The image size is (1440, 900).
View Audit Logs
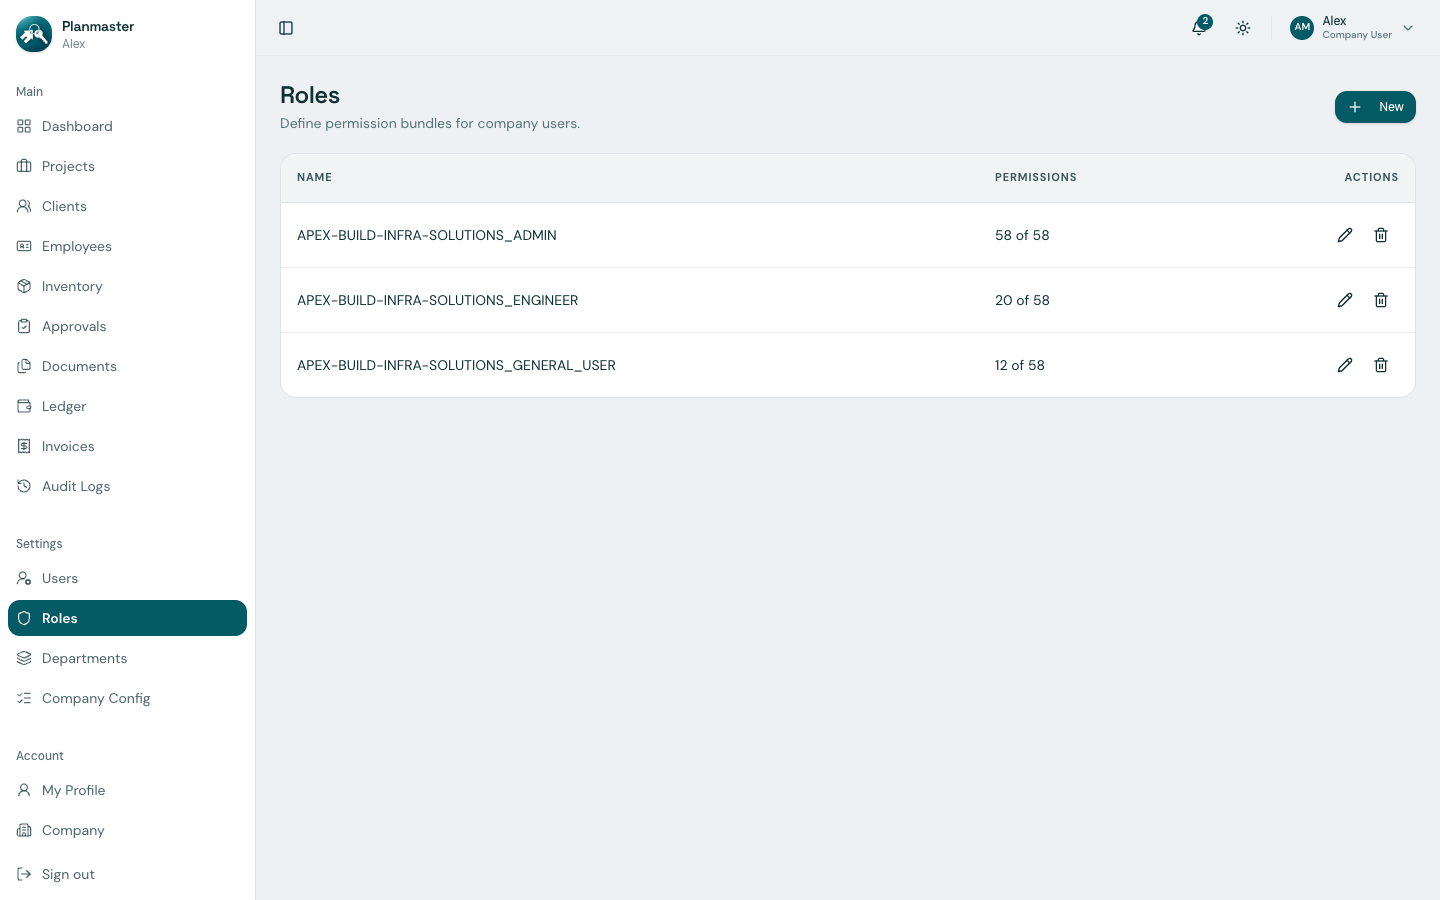tap(127, 486)
